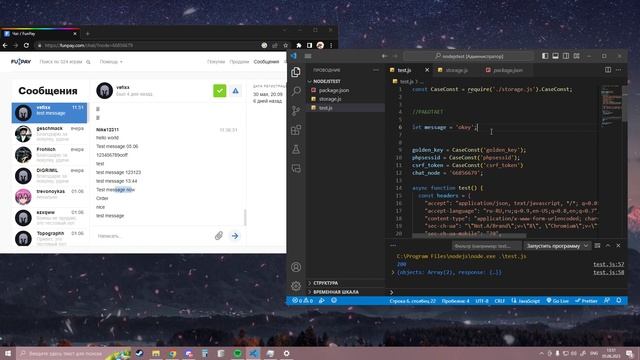Maximize the panel with the chevron-up icon
The width and height of the screenshot is (640, 360).
(x=608, y=246)
